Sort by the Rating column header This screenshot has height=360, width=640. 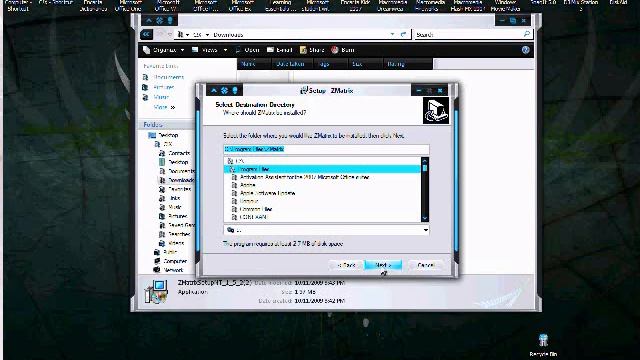click(408, 64)
